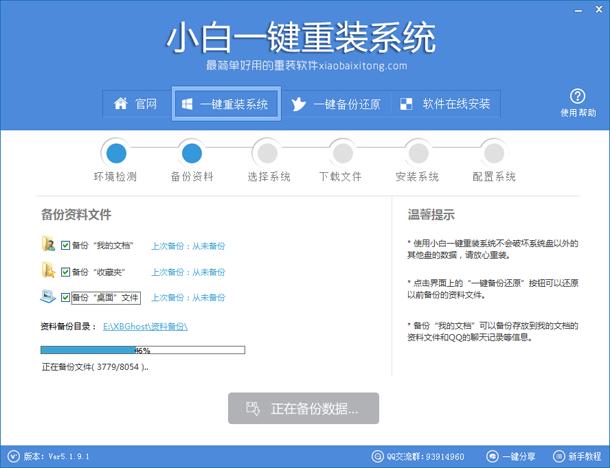The width and height of the screenshot is (610, 468).
Task: Click the 环境检测 step circle
Action: [116, 153]
